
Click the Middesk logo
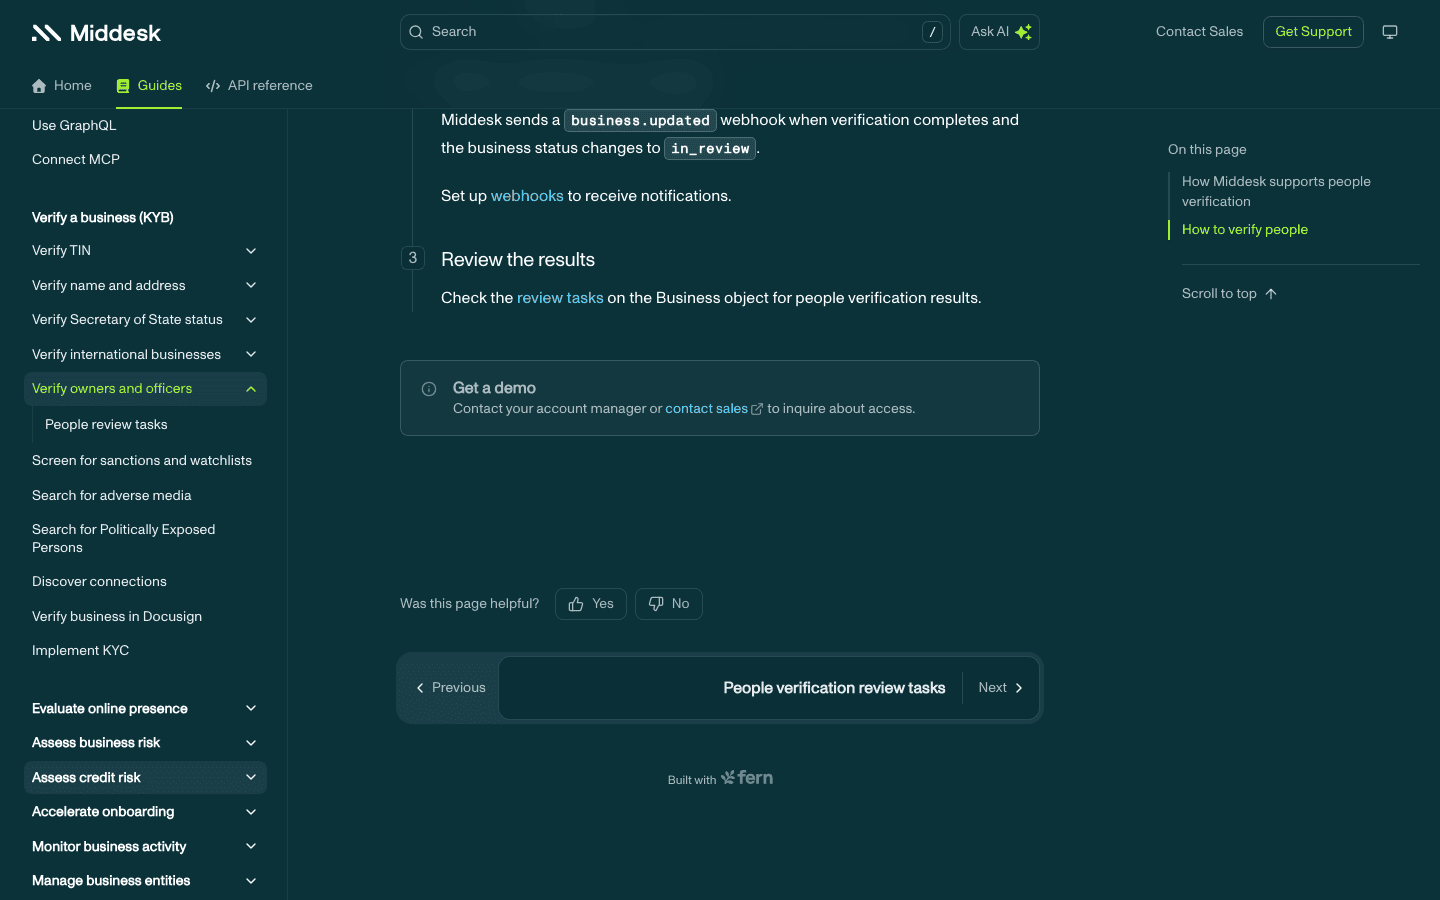(96, 33)
